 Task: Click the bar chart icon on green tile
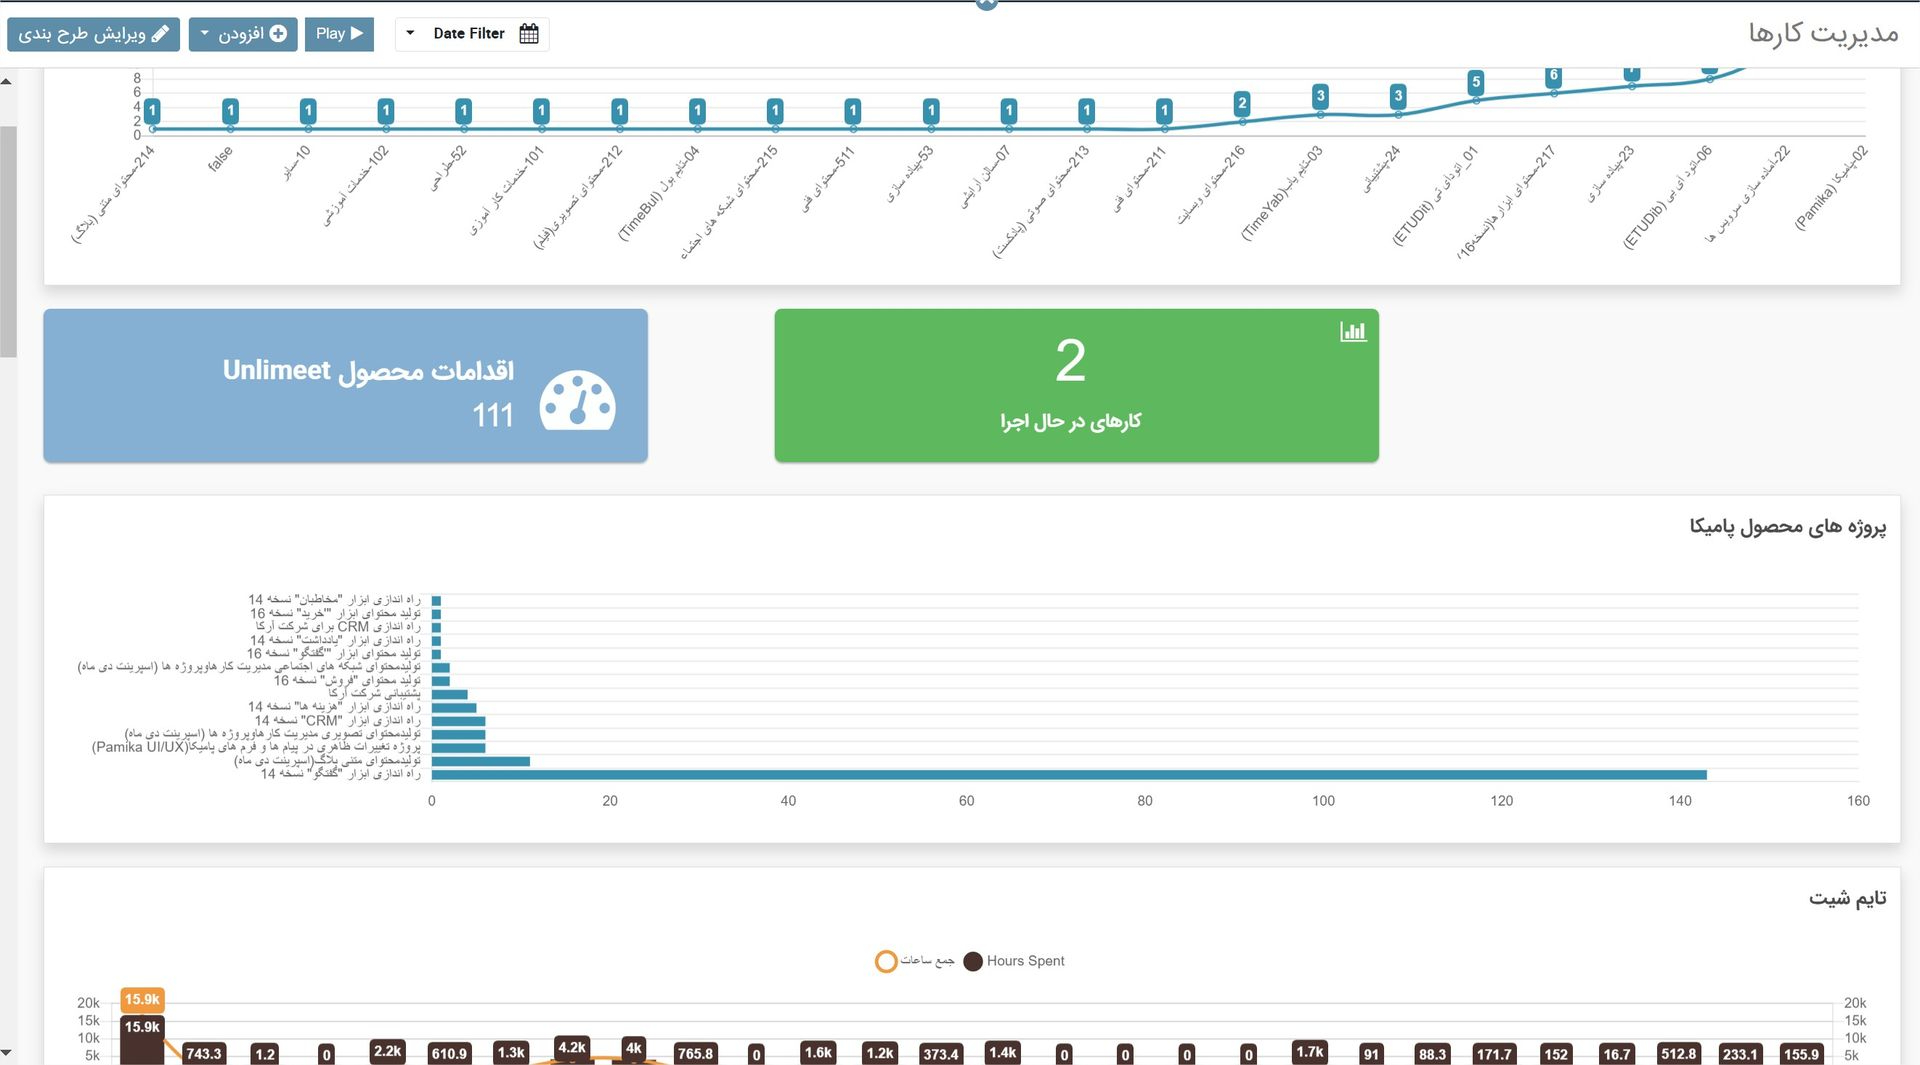1353,331
